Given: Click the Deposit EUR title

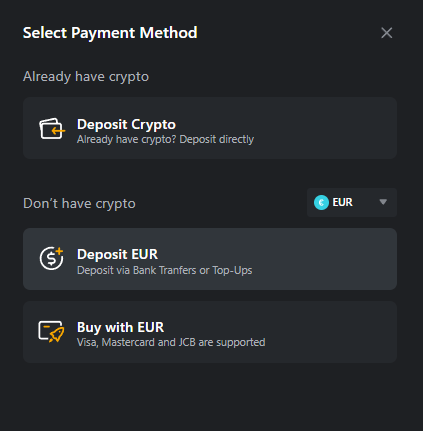Looking at the screenshot, I should [x=117, y=254].
